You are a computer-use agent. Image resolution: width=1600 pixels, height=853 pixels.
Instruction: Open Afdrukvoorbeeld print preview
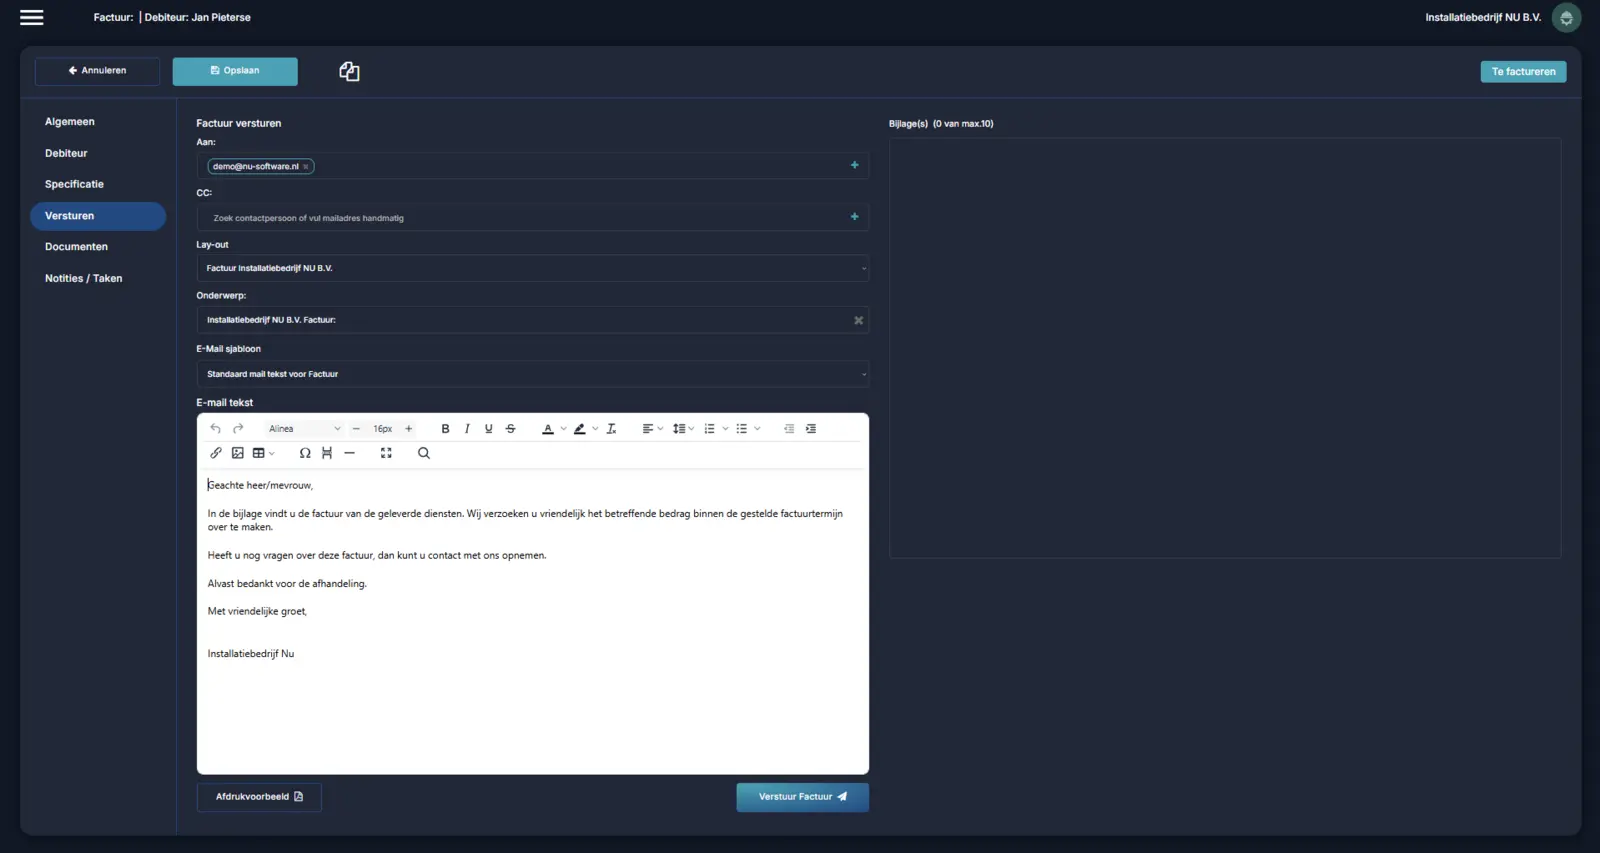click(x=259, y=797)
